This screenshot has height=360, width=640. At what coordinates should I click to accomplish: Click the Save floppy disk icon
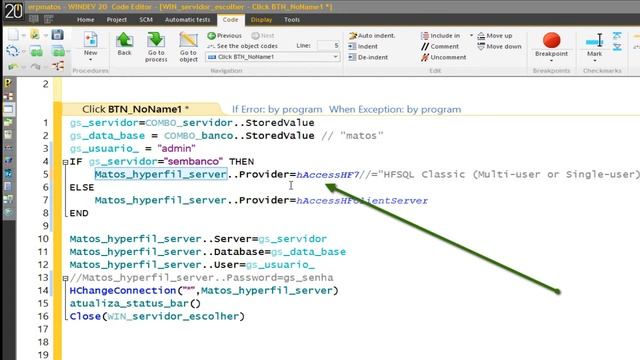pyautogui.click(x=58, y=35)
